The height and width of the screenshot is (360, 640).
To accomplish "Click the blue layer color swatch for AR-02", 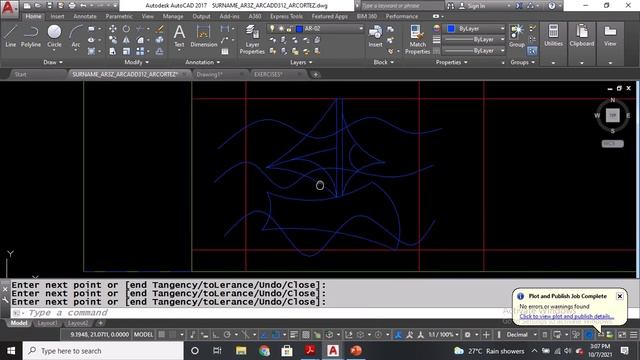I will pos(299,29).
